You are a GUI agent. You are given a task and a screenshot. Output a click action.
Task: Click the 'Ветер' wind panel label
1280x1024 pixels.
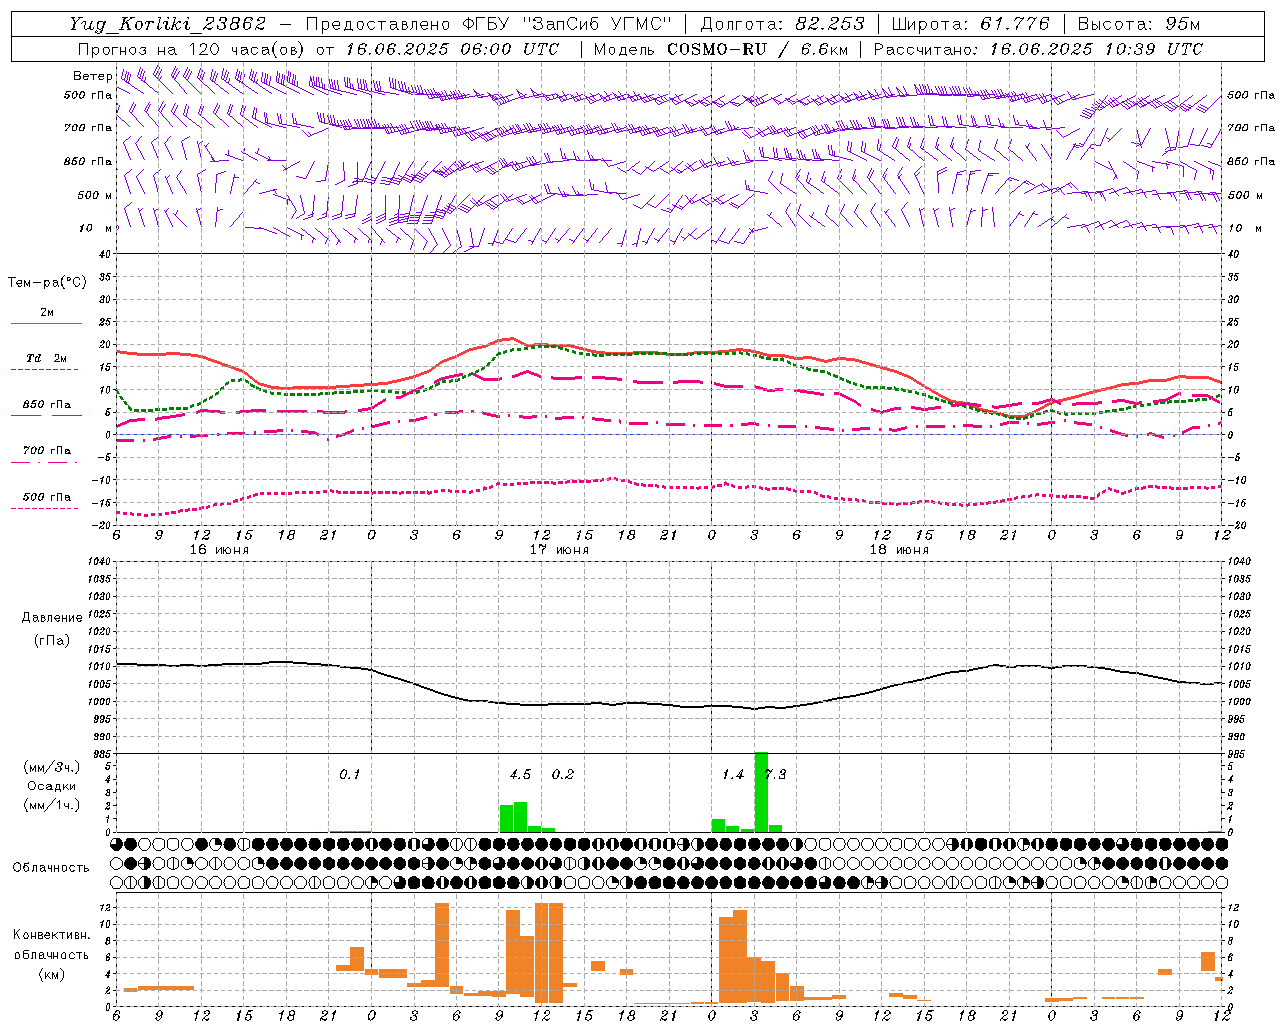pyautogui.click(x=92, y=76)
